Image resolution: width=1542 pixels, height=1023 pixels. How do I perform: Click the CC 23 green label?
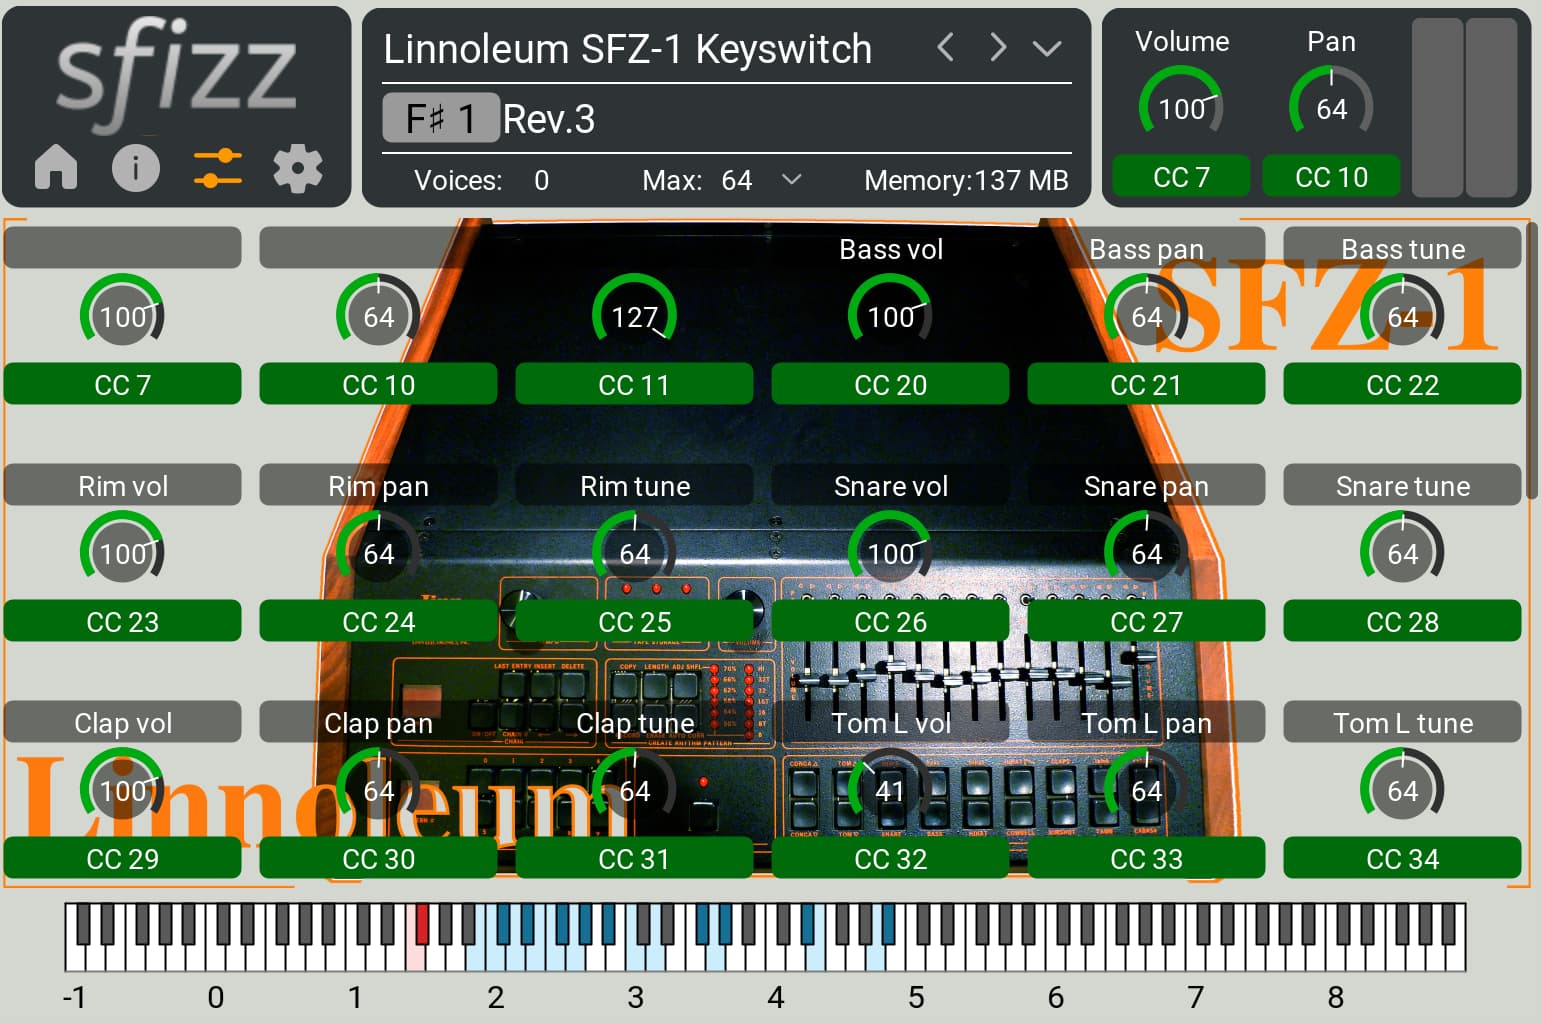(122, 621)
